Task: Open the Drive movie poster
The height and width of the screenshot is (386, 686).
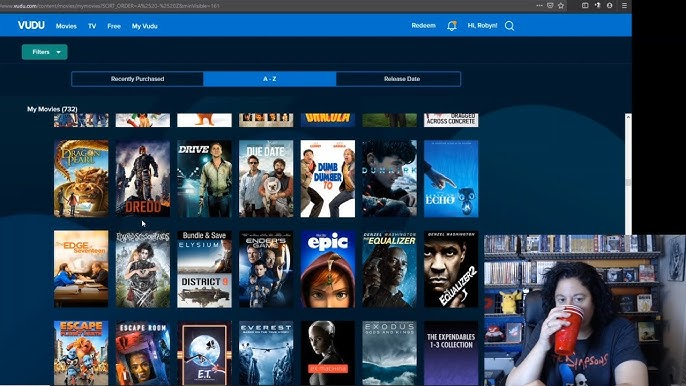Action: (204, 179)
